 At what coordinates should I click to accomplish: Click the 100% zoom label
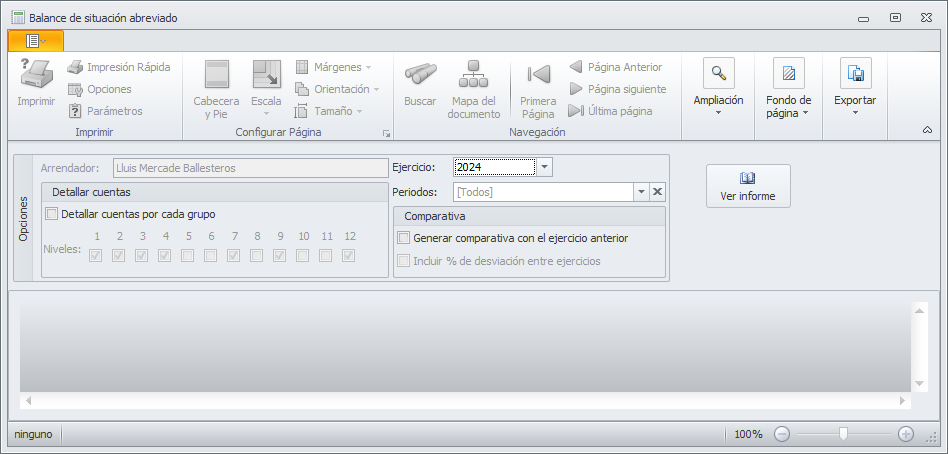pos(748,434)
